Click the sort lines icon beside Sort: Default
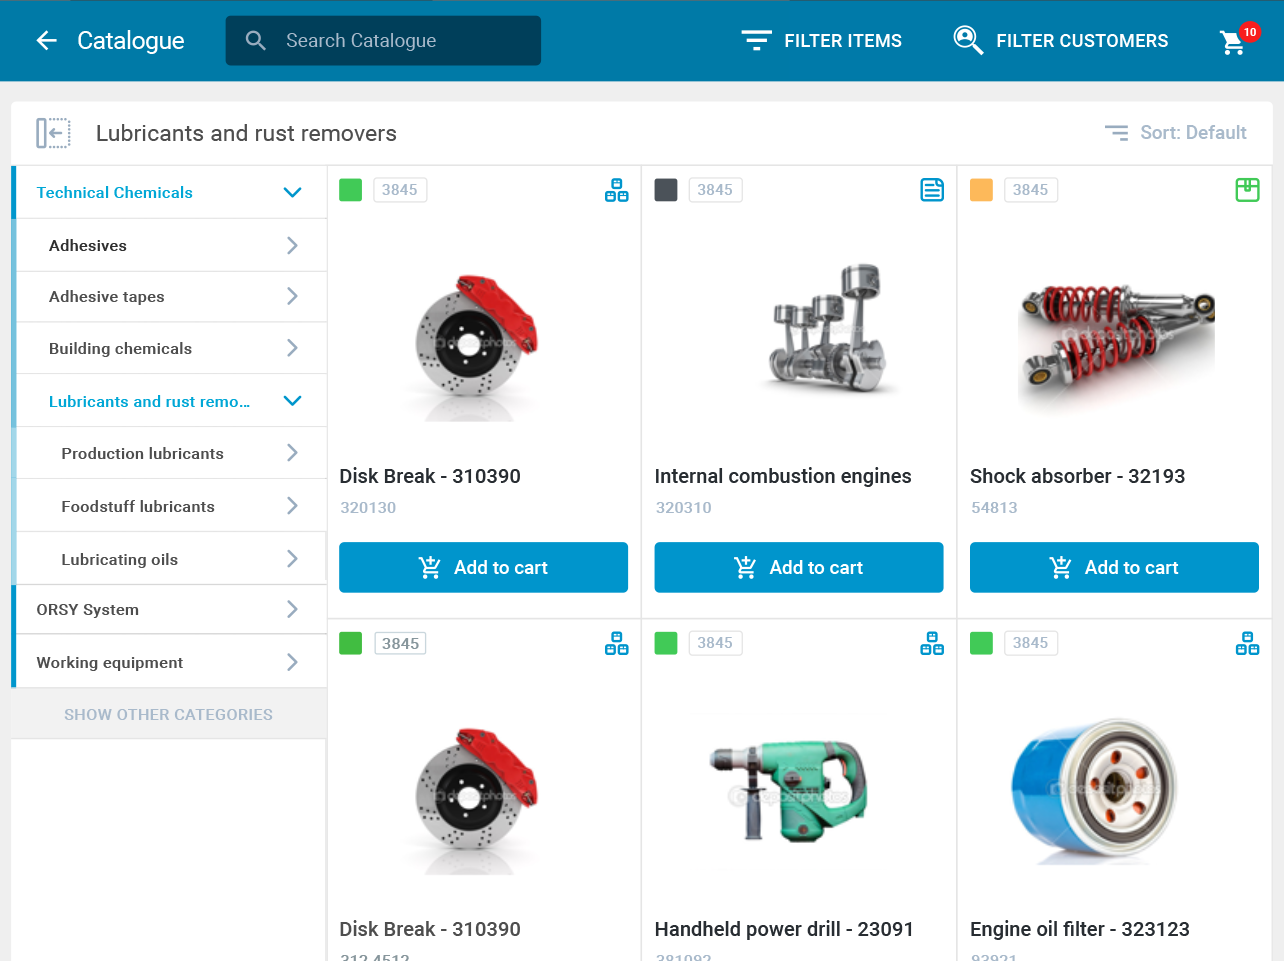1284x961 pixels. tap(1116, 132)
